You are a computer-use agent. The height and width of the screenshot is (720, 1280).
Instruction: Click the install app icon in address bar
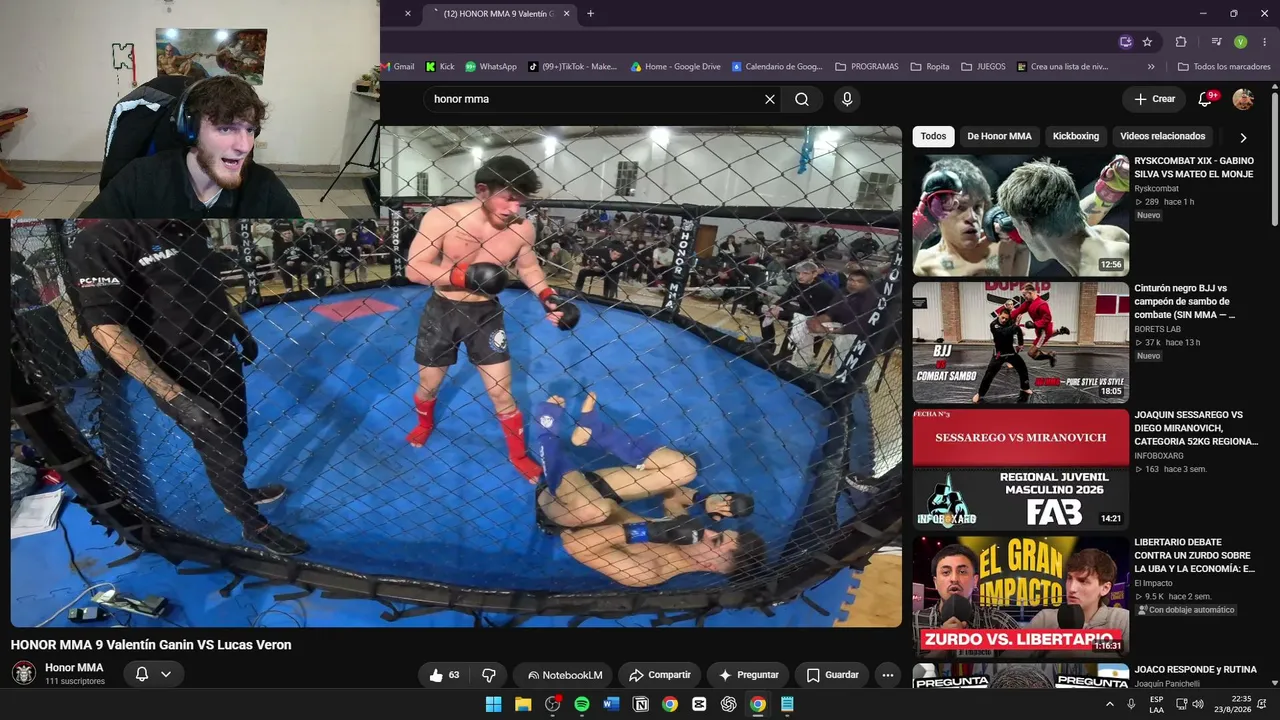(1125, 42)
